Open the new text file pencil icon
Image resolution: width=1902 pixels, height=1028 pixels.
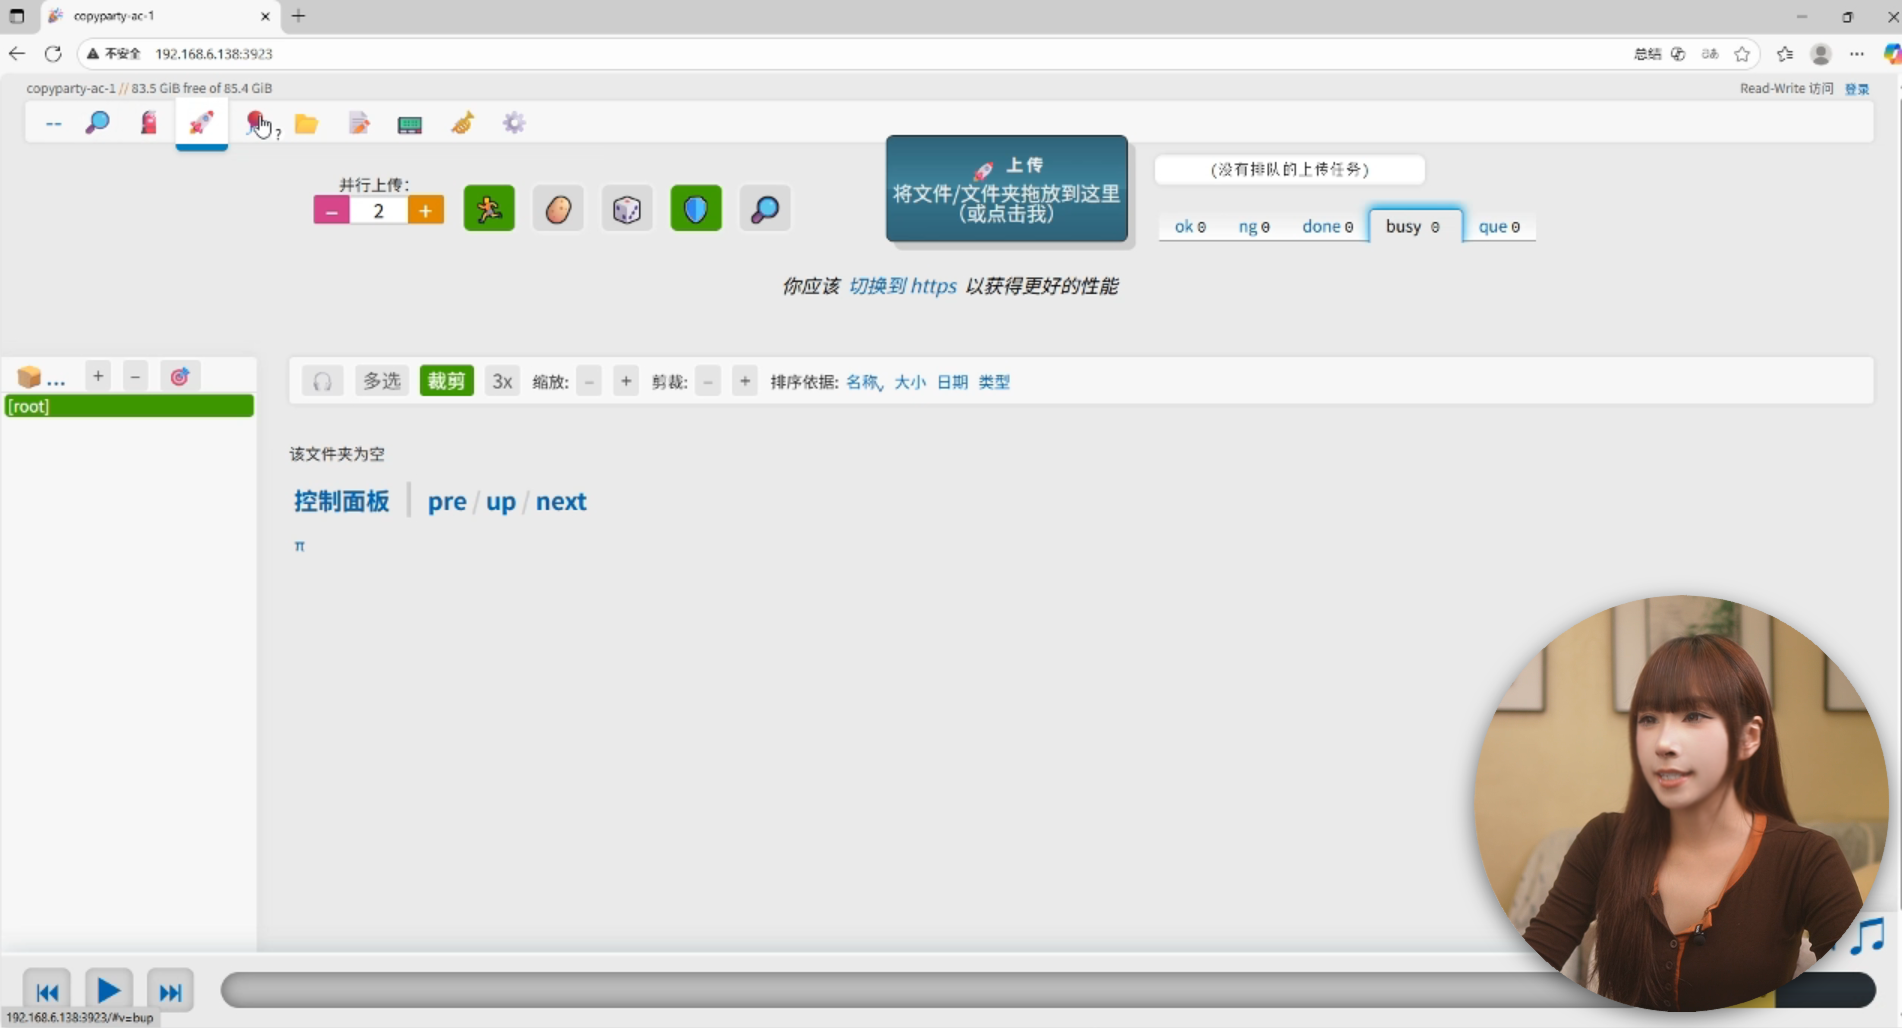coord(359,123)
